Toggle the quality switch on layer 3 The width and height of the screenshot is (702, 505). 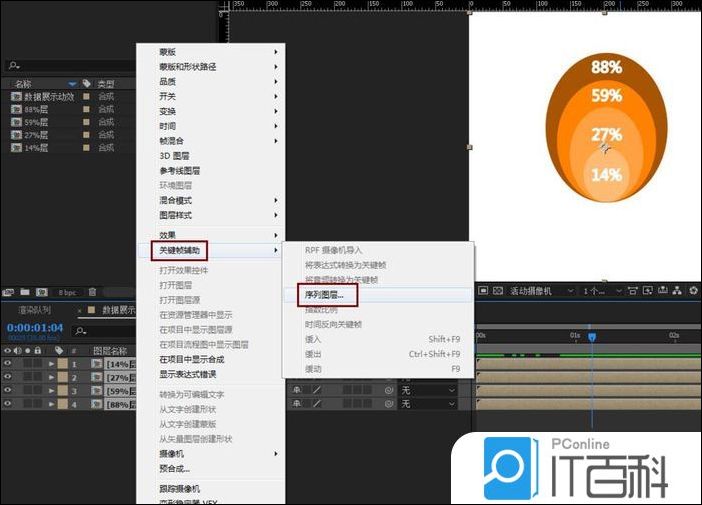(x=317, y=390)
